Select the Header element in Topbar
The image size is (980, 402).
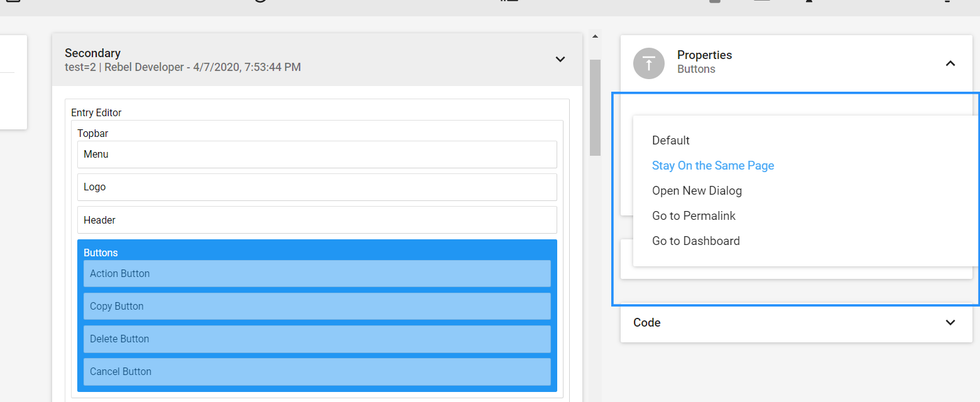(316, 220)
